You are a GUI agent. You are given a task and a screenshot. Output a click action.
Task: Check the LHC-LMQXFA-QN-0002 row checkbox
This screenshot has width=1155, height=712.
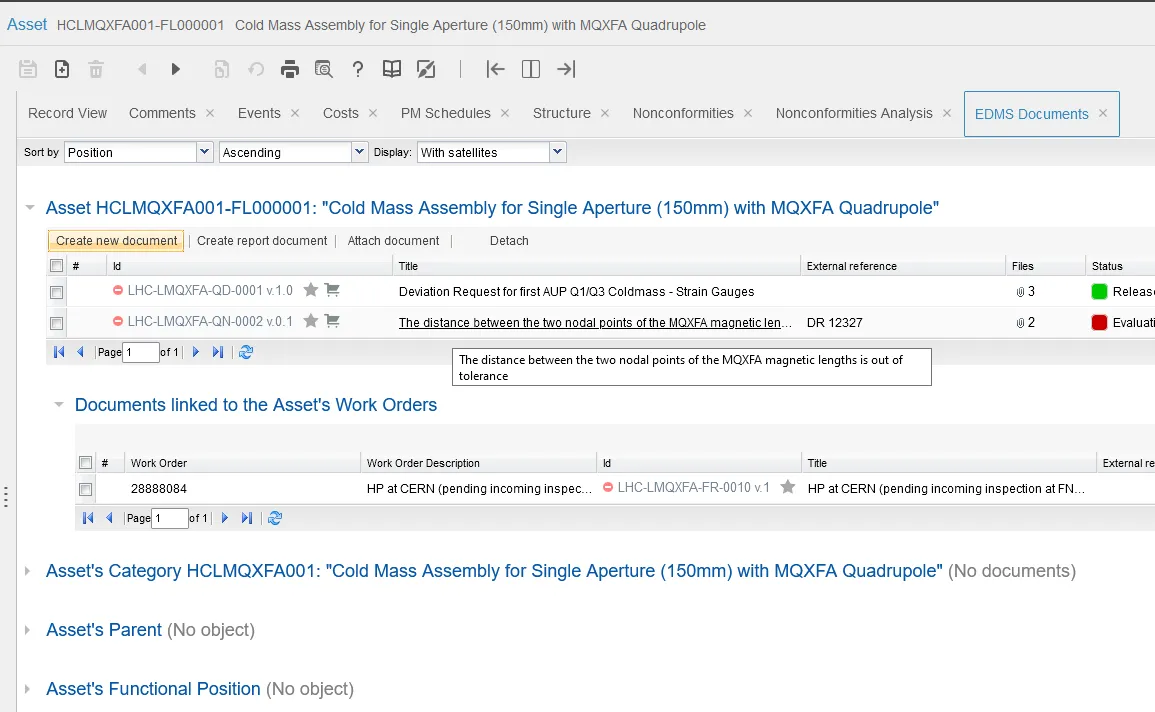(x=56, y=323)
